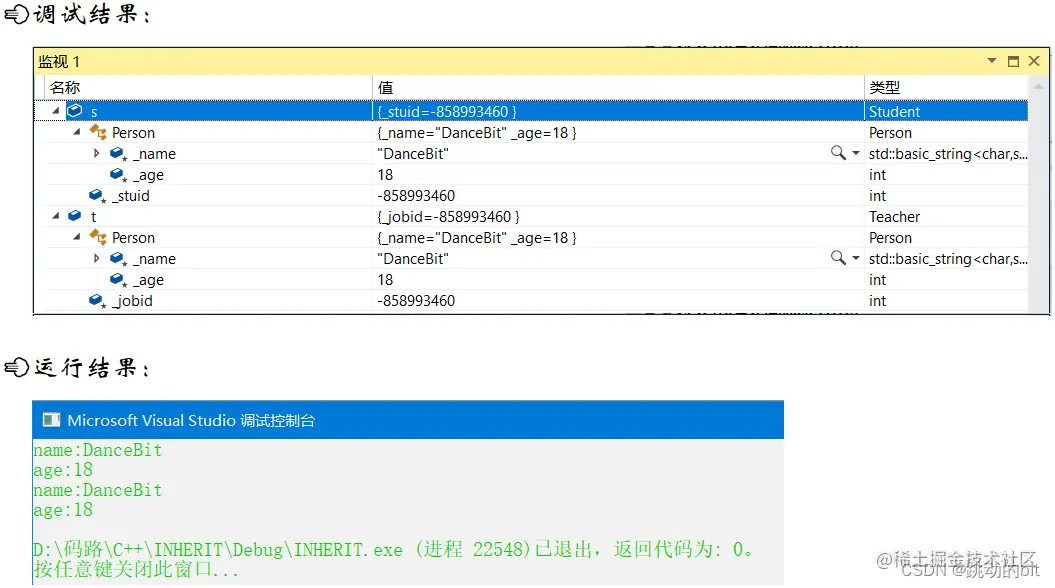This screenshot has height=588, width=1055.
Task: Click Microsoft Visual Studio 调试控制台 title
Action: click(191, 420)
